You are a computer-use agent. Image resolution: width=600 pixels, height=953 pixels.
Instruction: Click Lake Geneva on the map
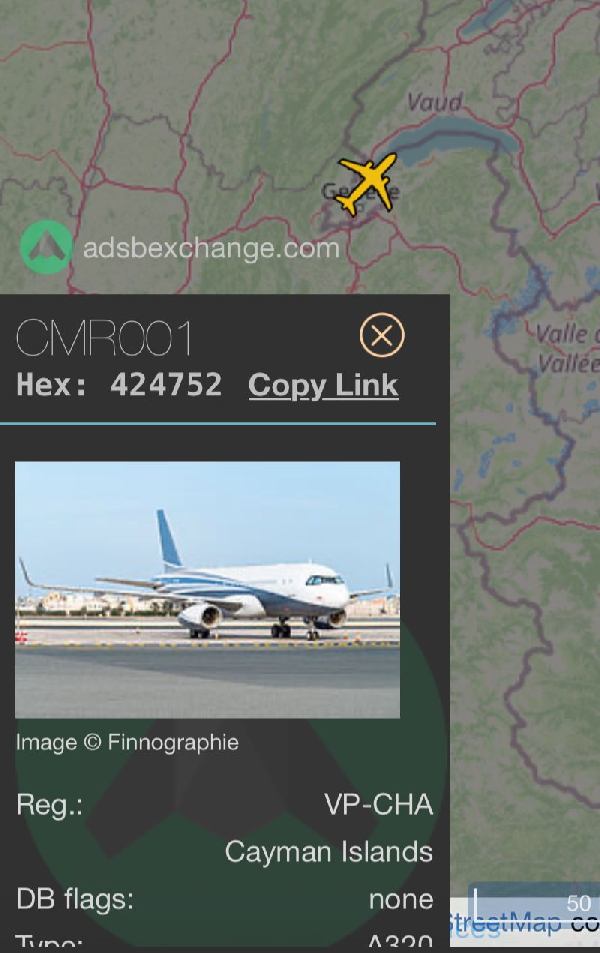coord(460,137)
